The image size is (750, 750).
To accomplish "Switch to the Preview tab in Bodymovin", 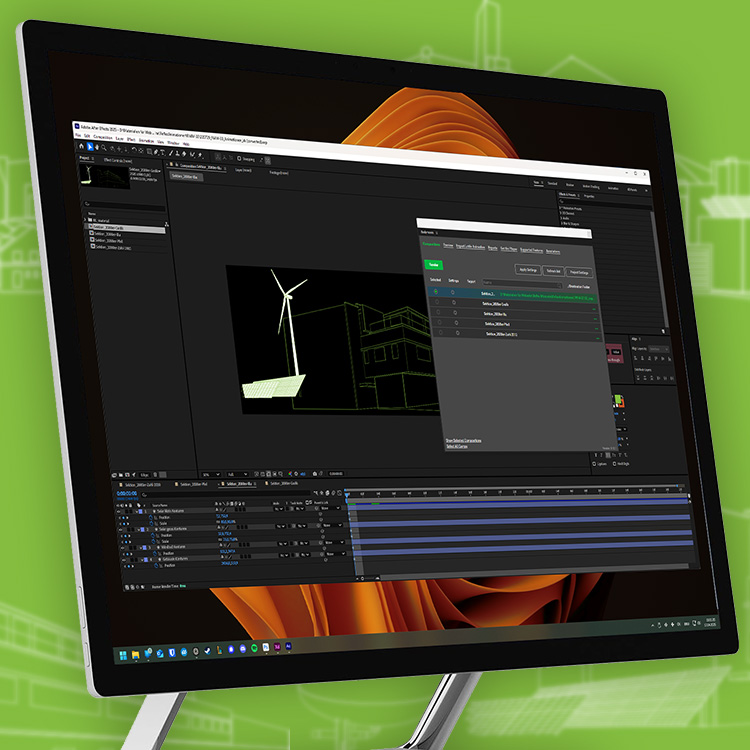I will click(449, 244).
